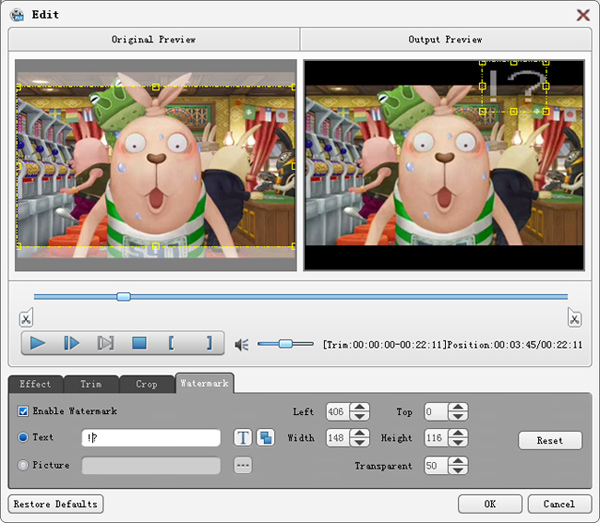Confirm with the OK button
The width and height of the screenshot is (600, 523).
(x=490, y=504)
